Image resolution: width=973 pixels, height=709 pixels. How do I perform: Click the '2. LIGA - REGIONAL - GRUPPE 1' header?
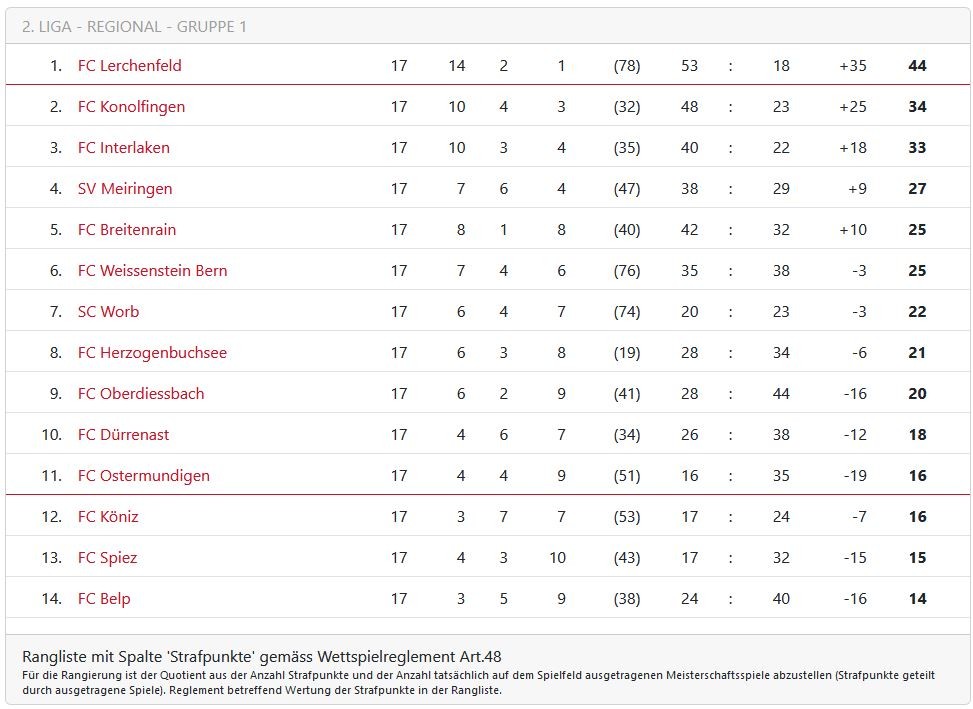pos(134,26)
